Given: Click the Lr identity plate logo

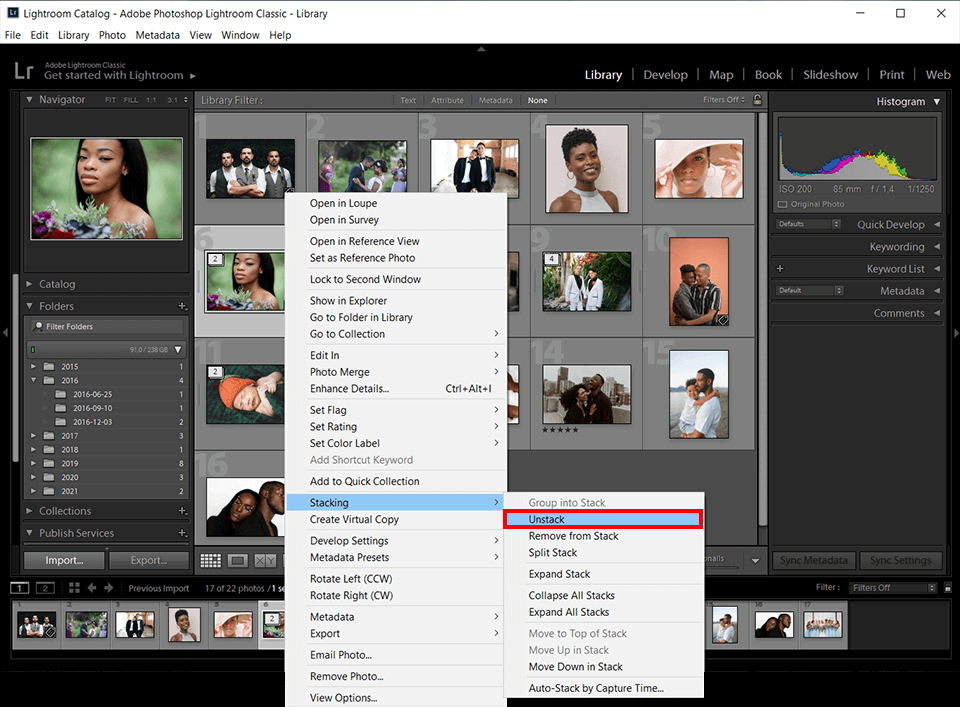Looking at the screenshot, I should click(24, 71).
